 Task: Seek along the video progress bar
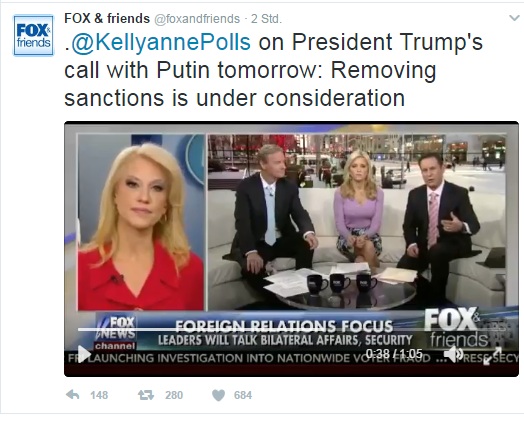[x=293, y=329]
